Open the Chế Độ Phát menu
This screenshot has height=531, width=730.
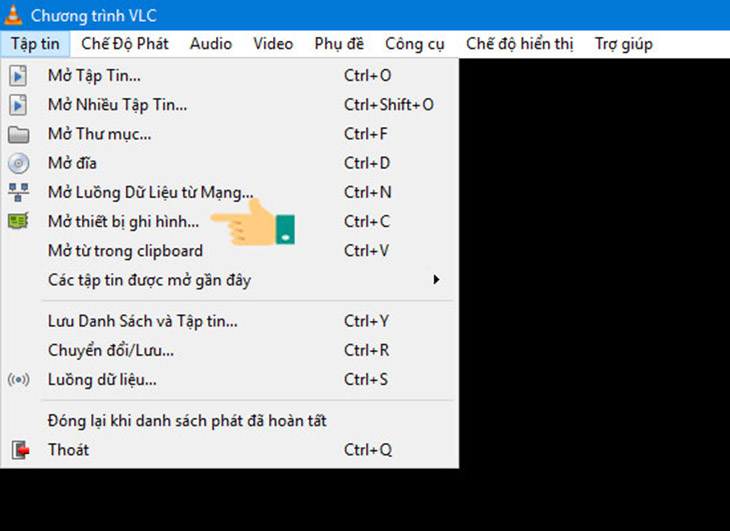[125, 44]
